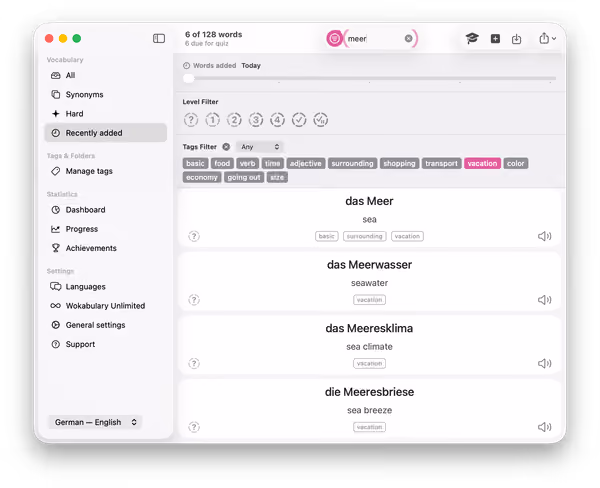
Task: Play pronunciation of das Meeresklima
Action: [544, 363]
